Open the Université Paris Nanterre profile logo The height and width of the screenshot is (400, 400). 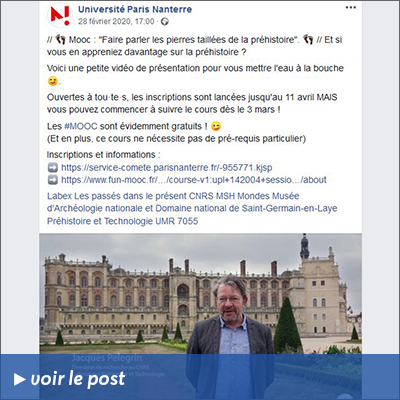60,15
